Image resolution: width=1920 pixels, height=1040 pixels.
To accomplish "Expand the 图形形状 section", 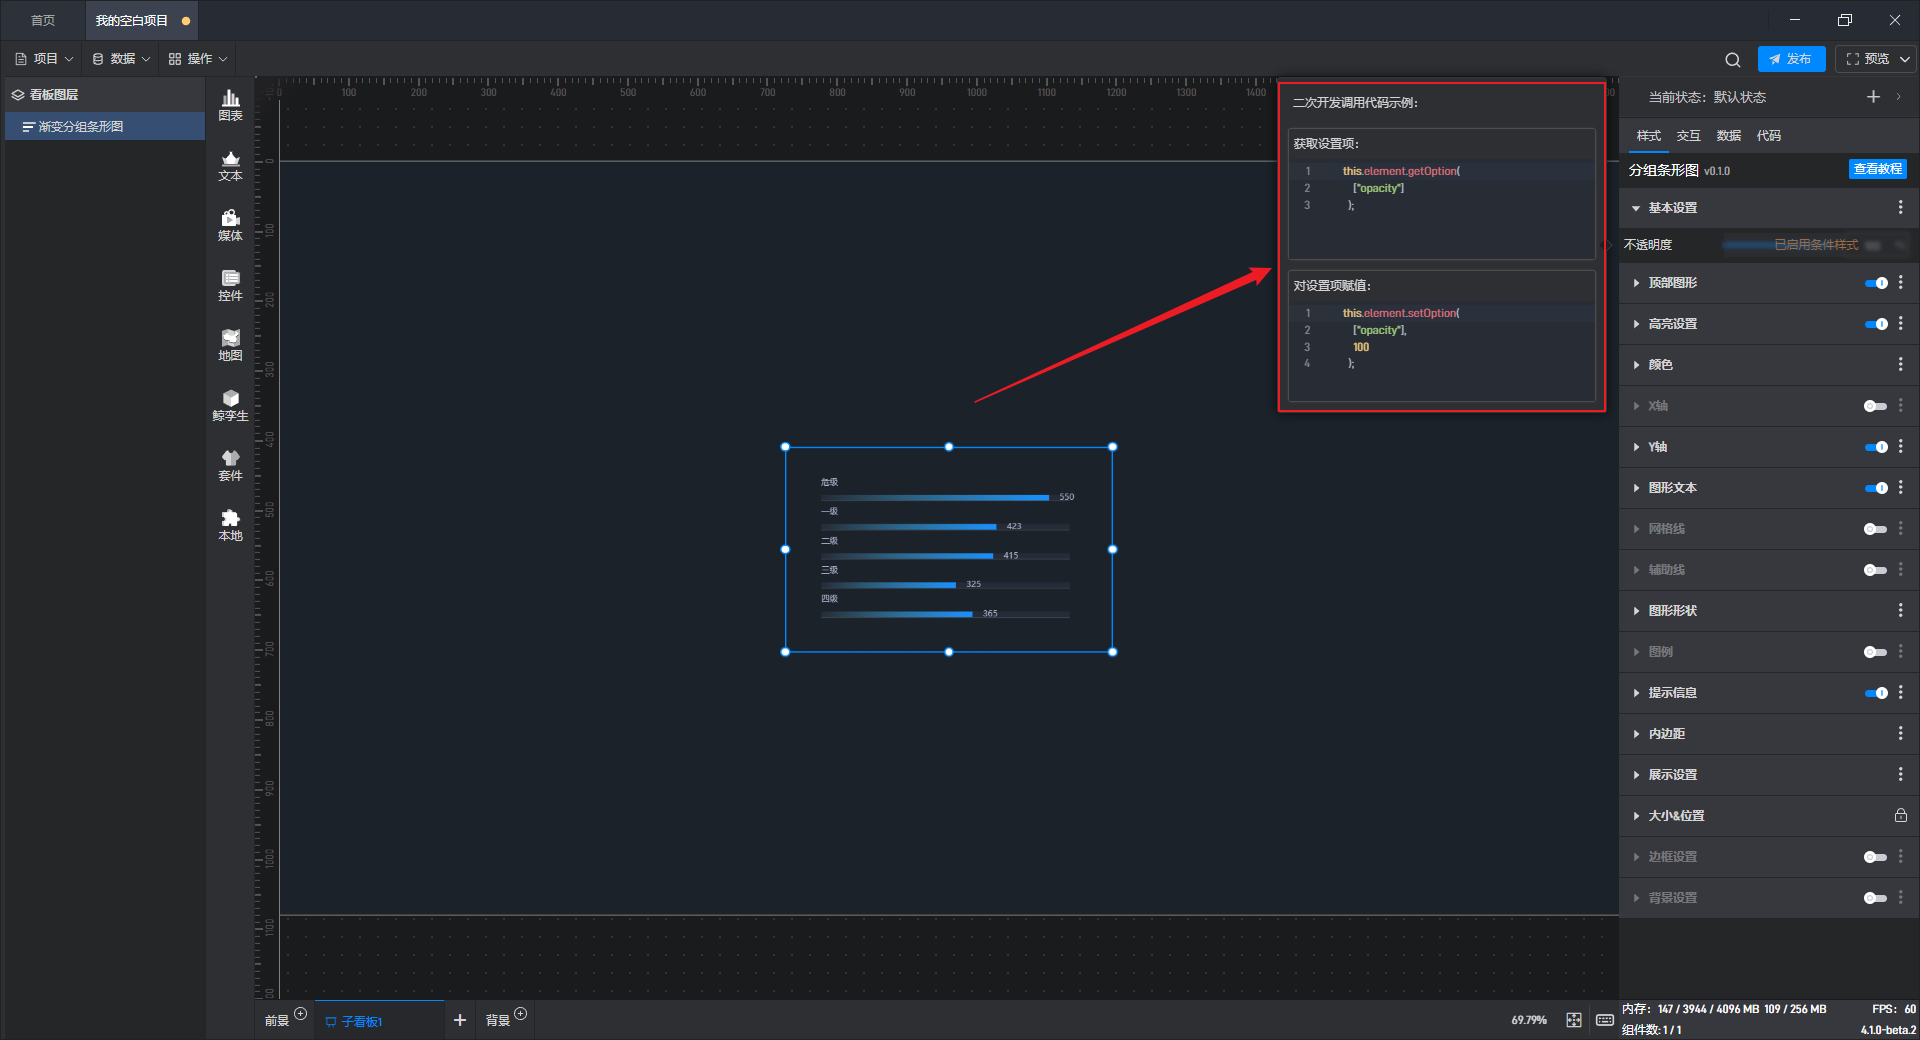I will (x=1636, y=611).
